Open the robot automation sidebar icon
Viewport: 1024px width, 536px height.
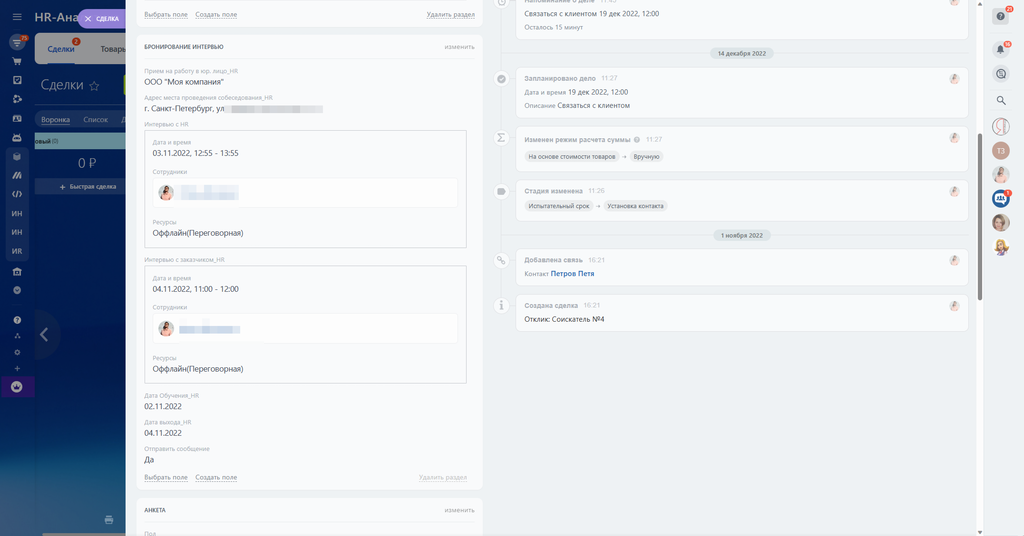click(x=17, y=138)
